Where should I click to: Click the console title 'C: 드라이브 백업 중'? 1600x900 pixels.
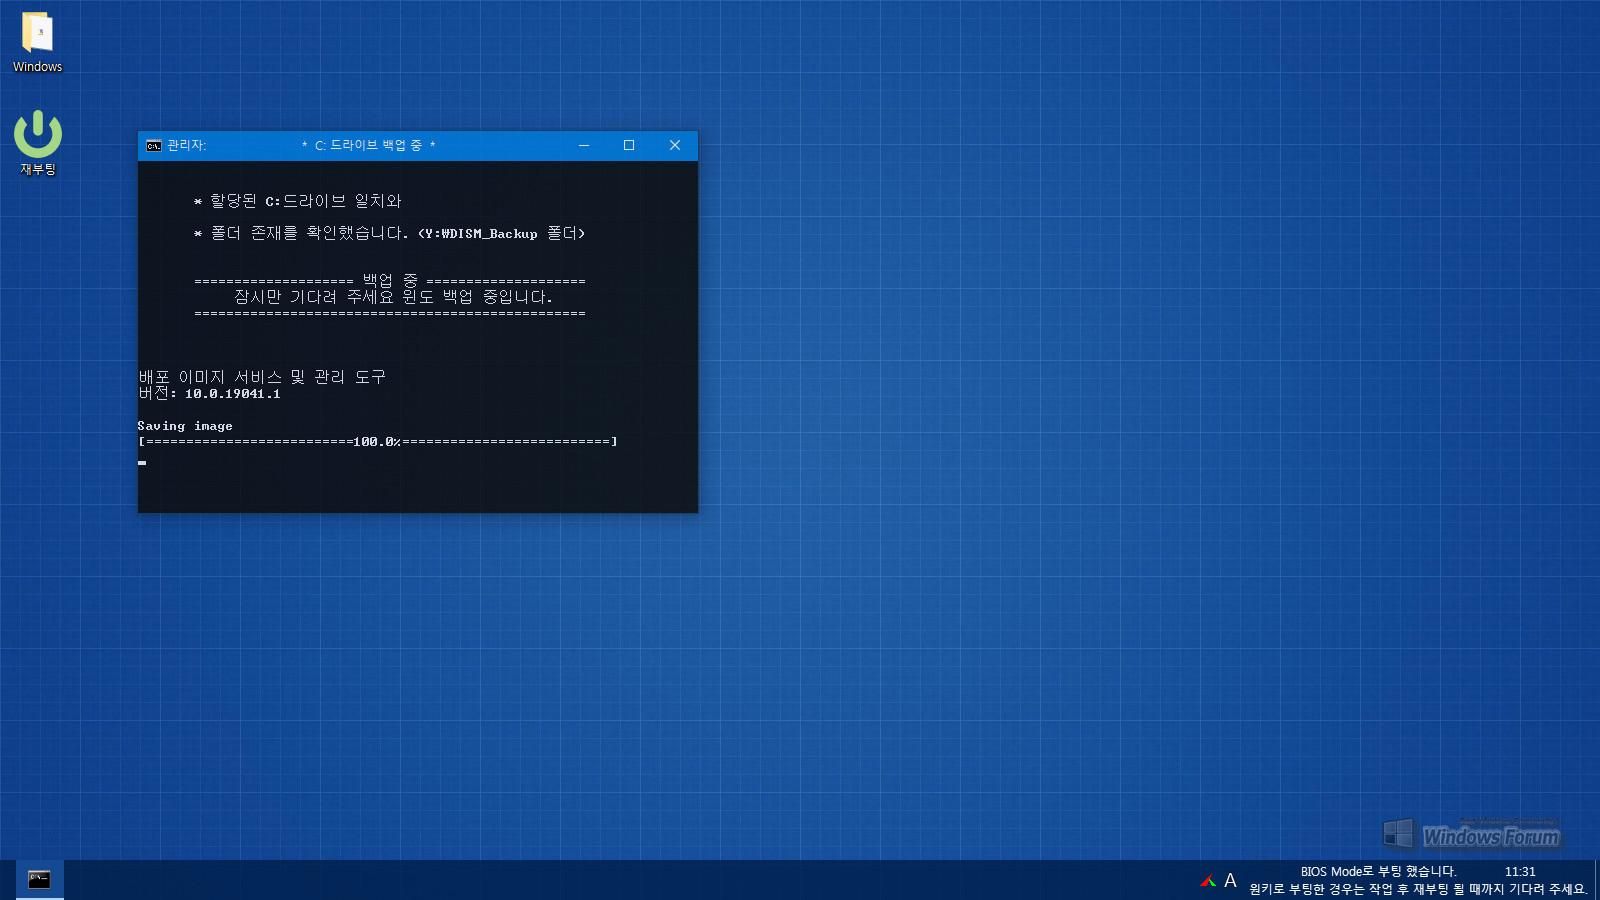[x=368, y=146]
